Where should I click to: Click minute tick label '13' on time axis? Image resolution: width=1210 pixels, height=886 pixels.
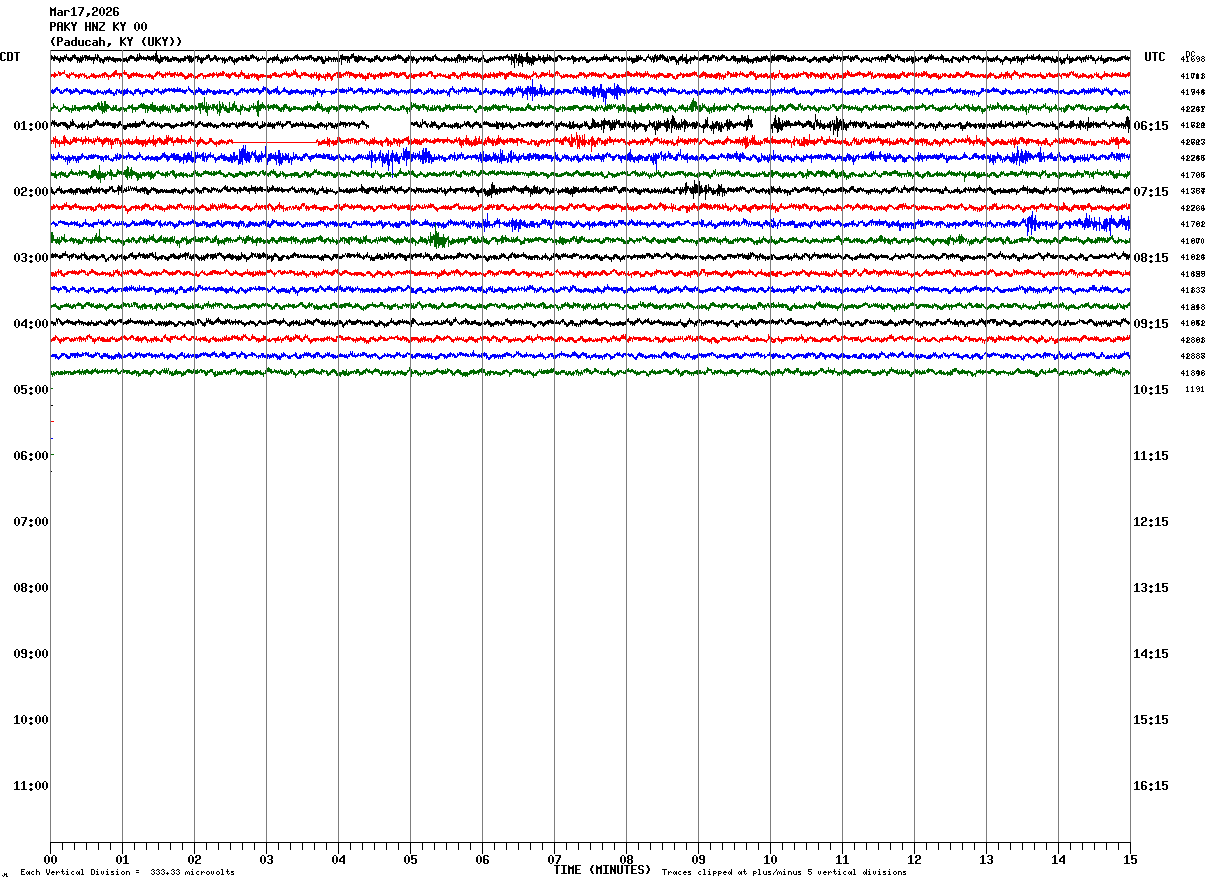pyautogui.click(x=986, y=859)
